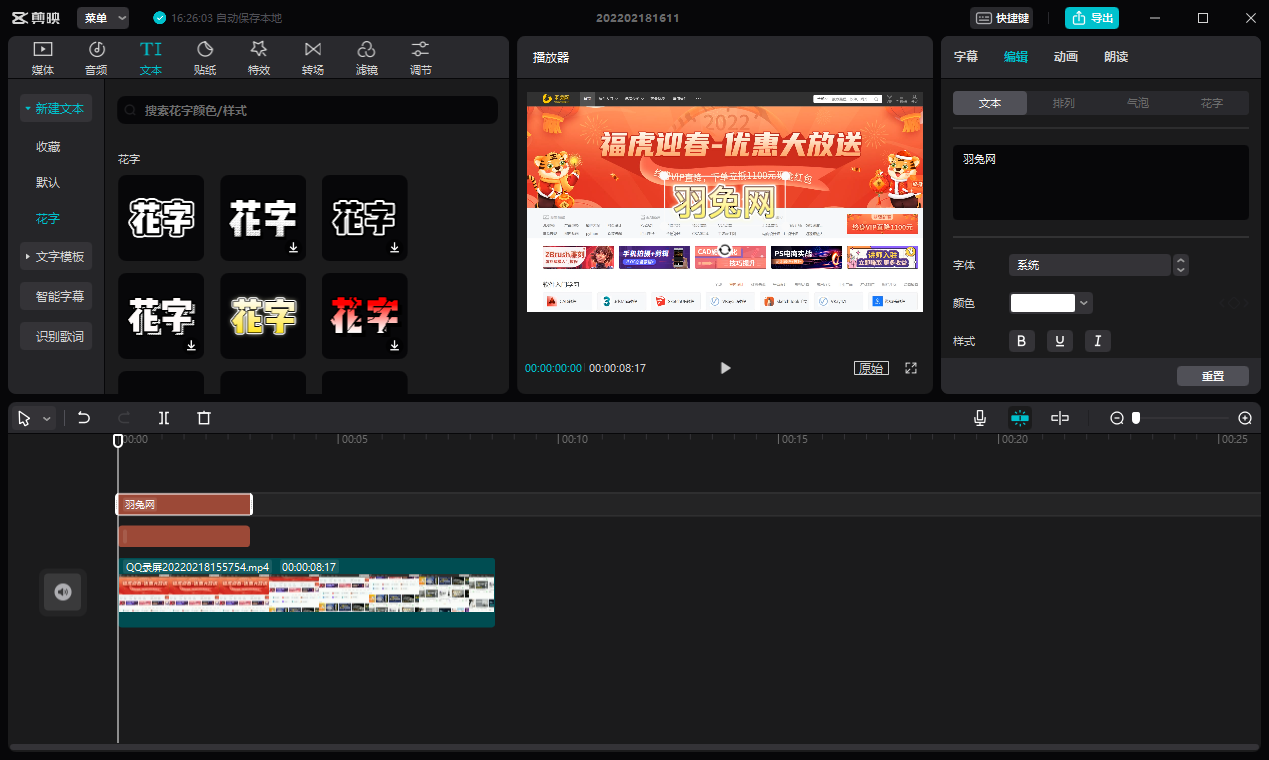Open the 菜单 menu dropdown
This screenshot has width=1269, height=760.
(x=103, y=18)
